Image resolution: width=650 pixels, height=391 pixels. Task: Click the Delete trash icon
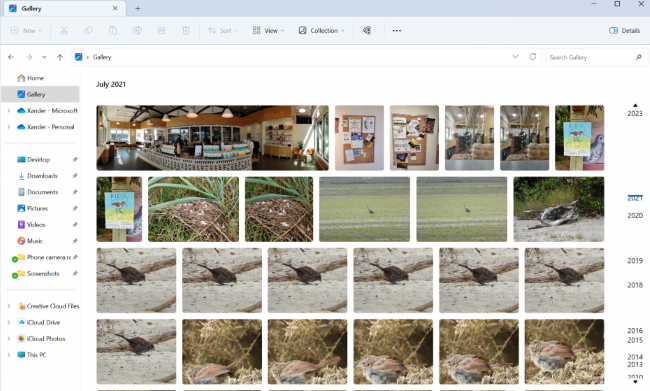click(186, 31)
